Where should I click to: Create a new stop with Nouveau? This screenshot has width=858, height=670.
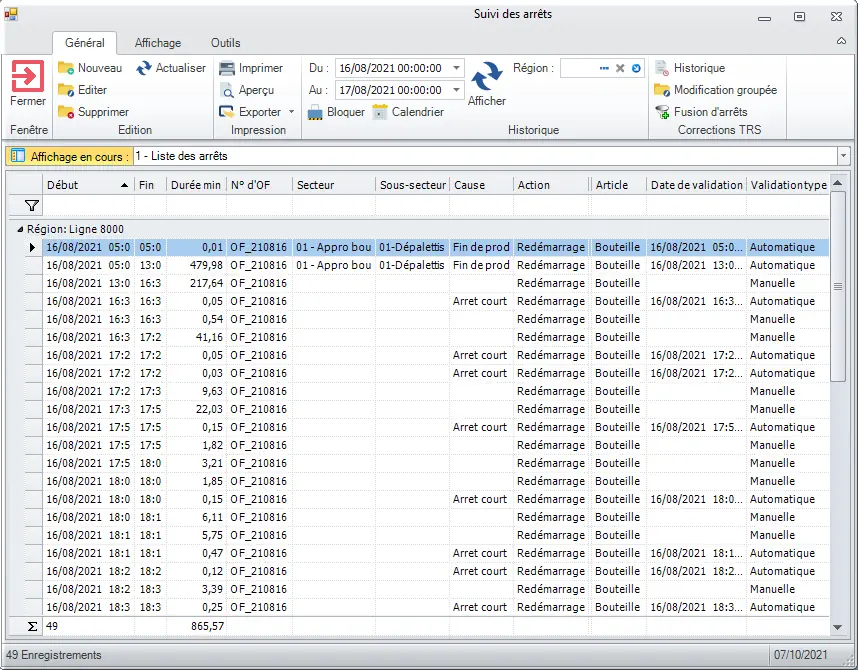point(90,68)
